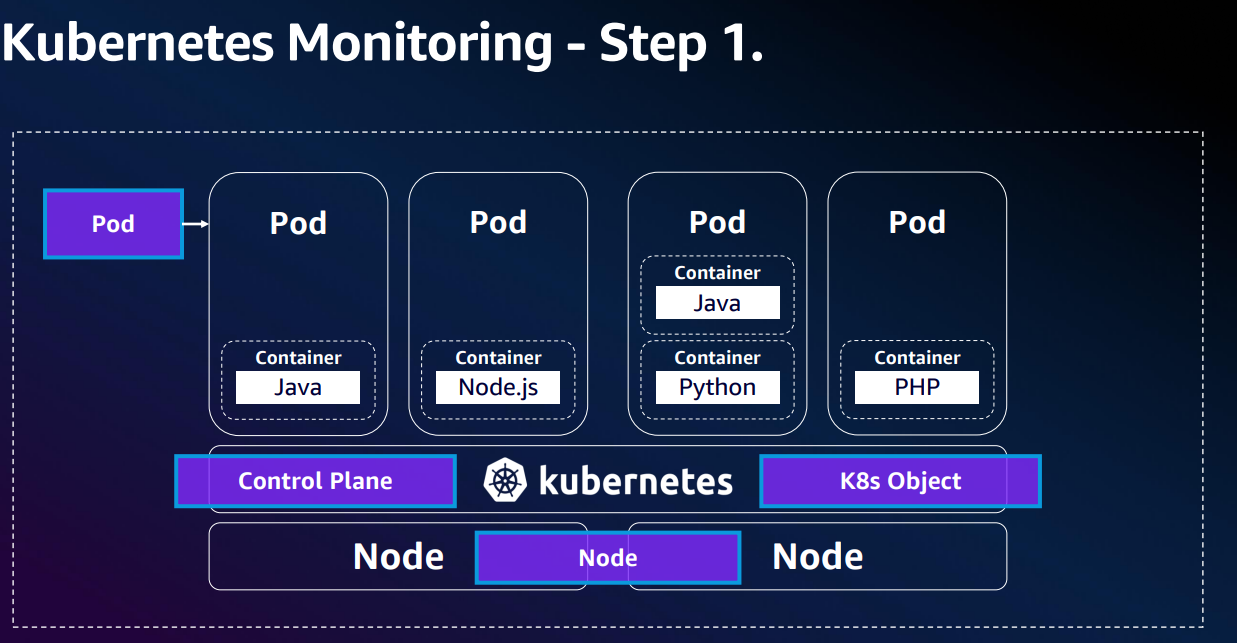Click the highlighted purple Pod box
Screen dimensions: 1237x643
[112, 224]
